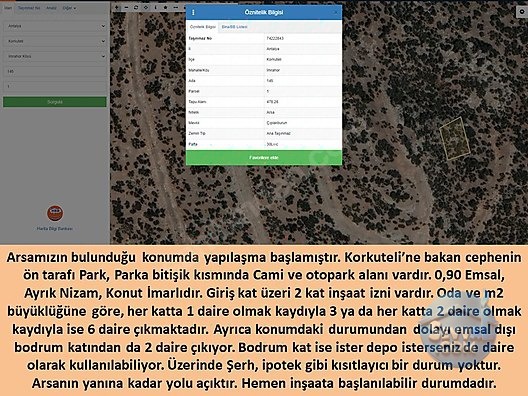Image resolution: width=528 pixels, height=396 pixels.
Task: Click the Pafta row value in dialog
Action: pos(272,144)
